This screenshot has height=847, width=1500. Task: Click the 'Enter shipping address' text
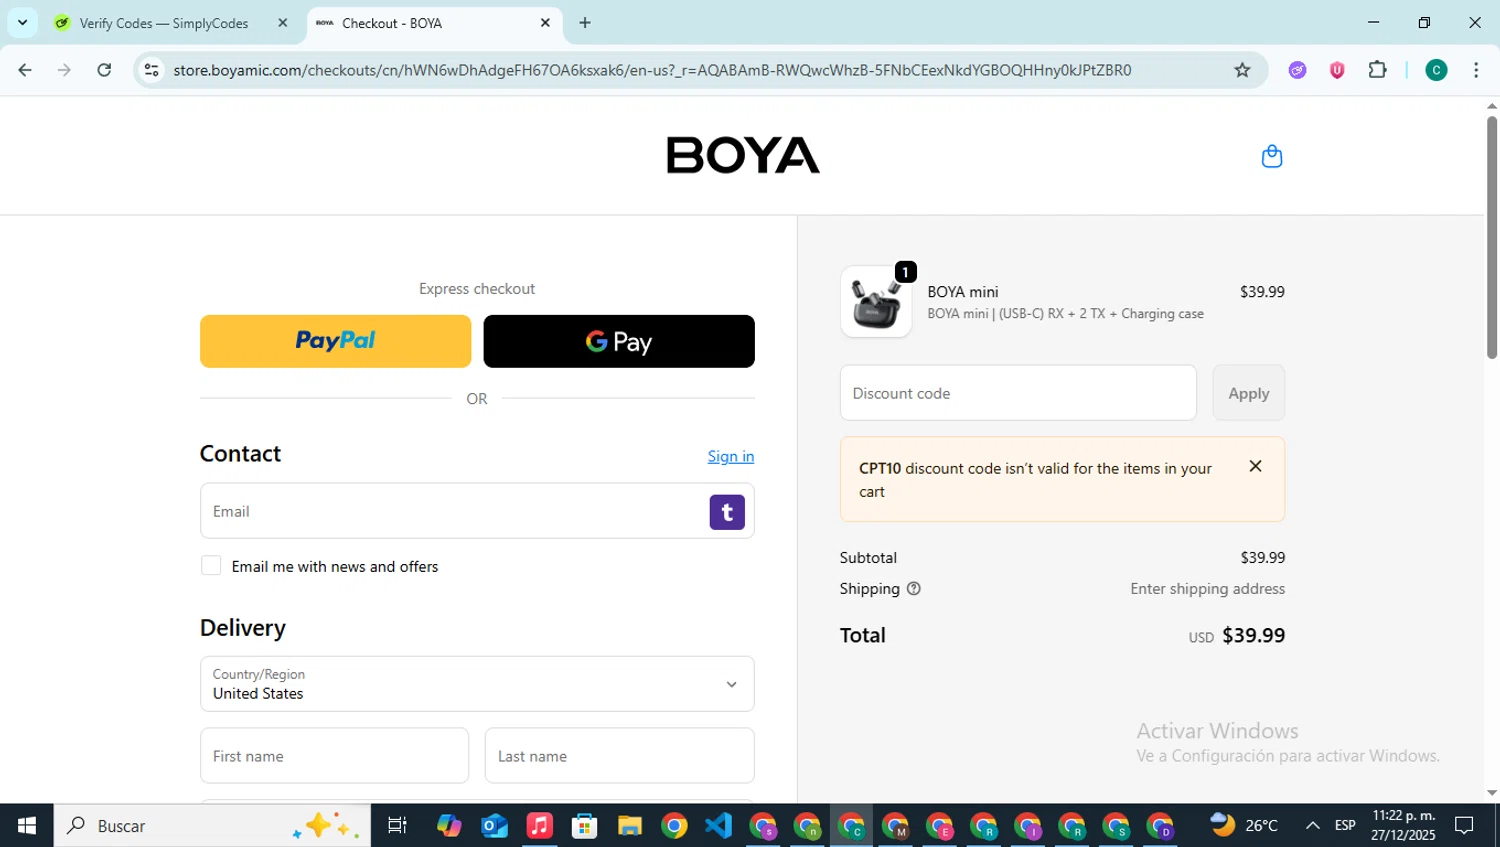tap(1207, 589)
